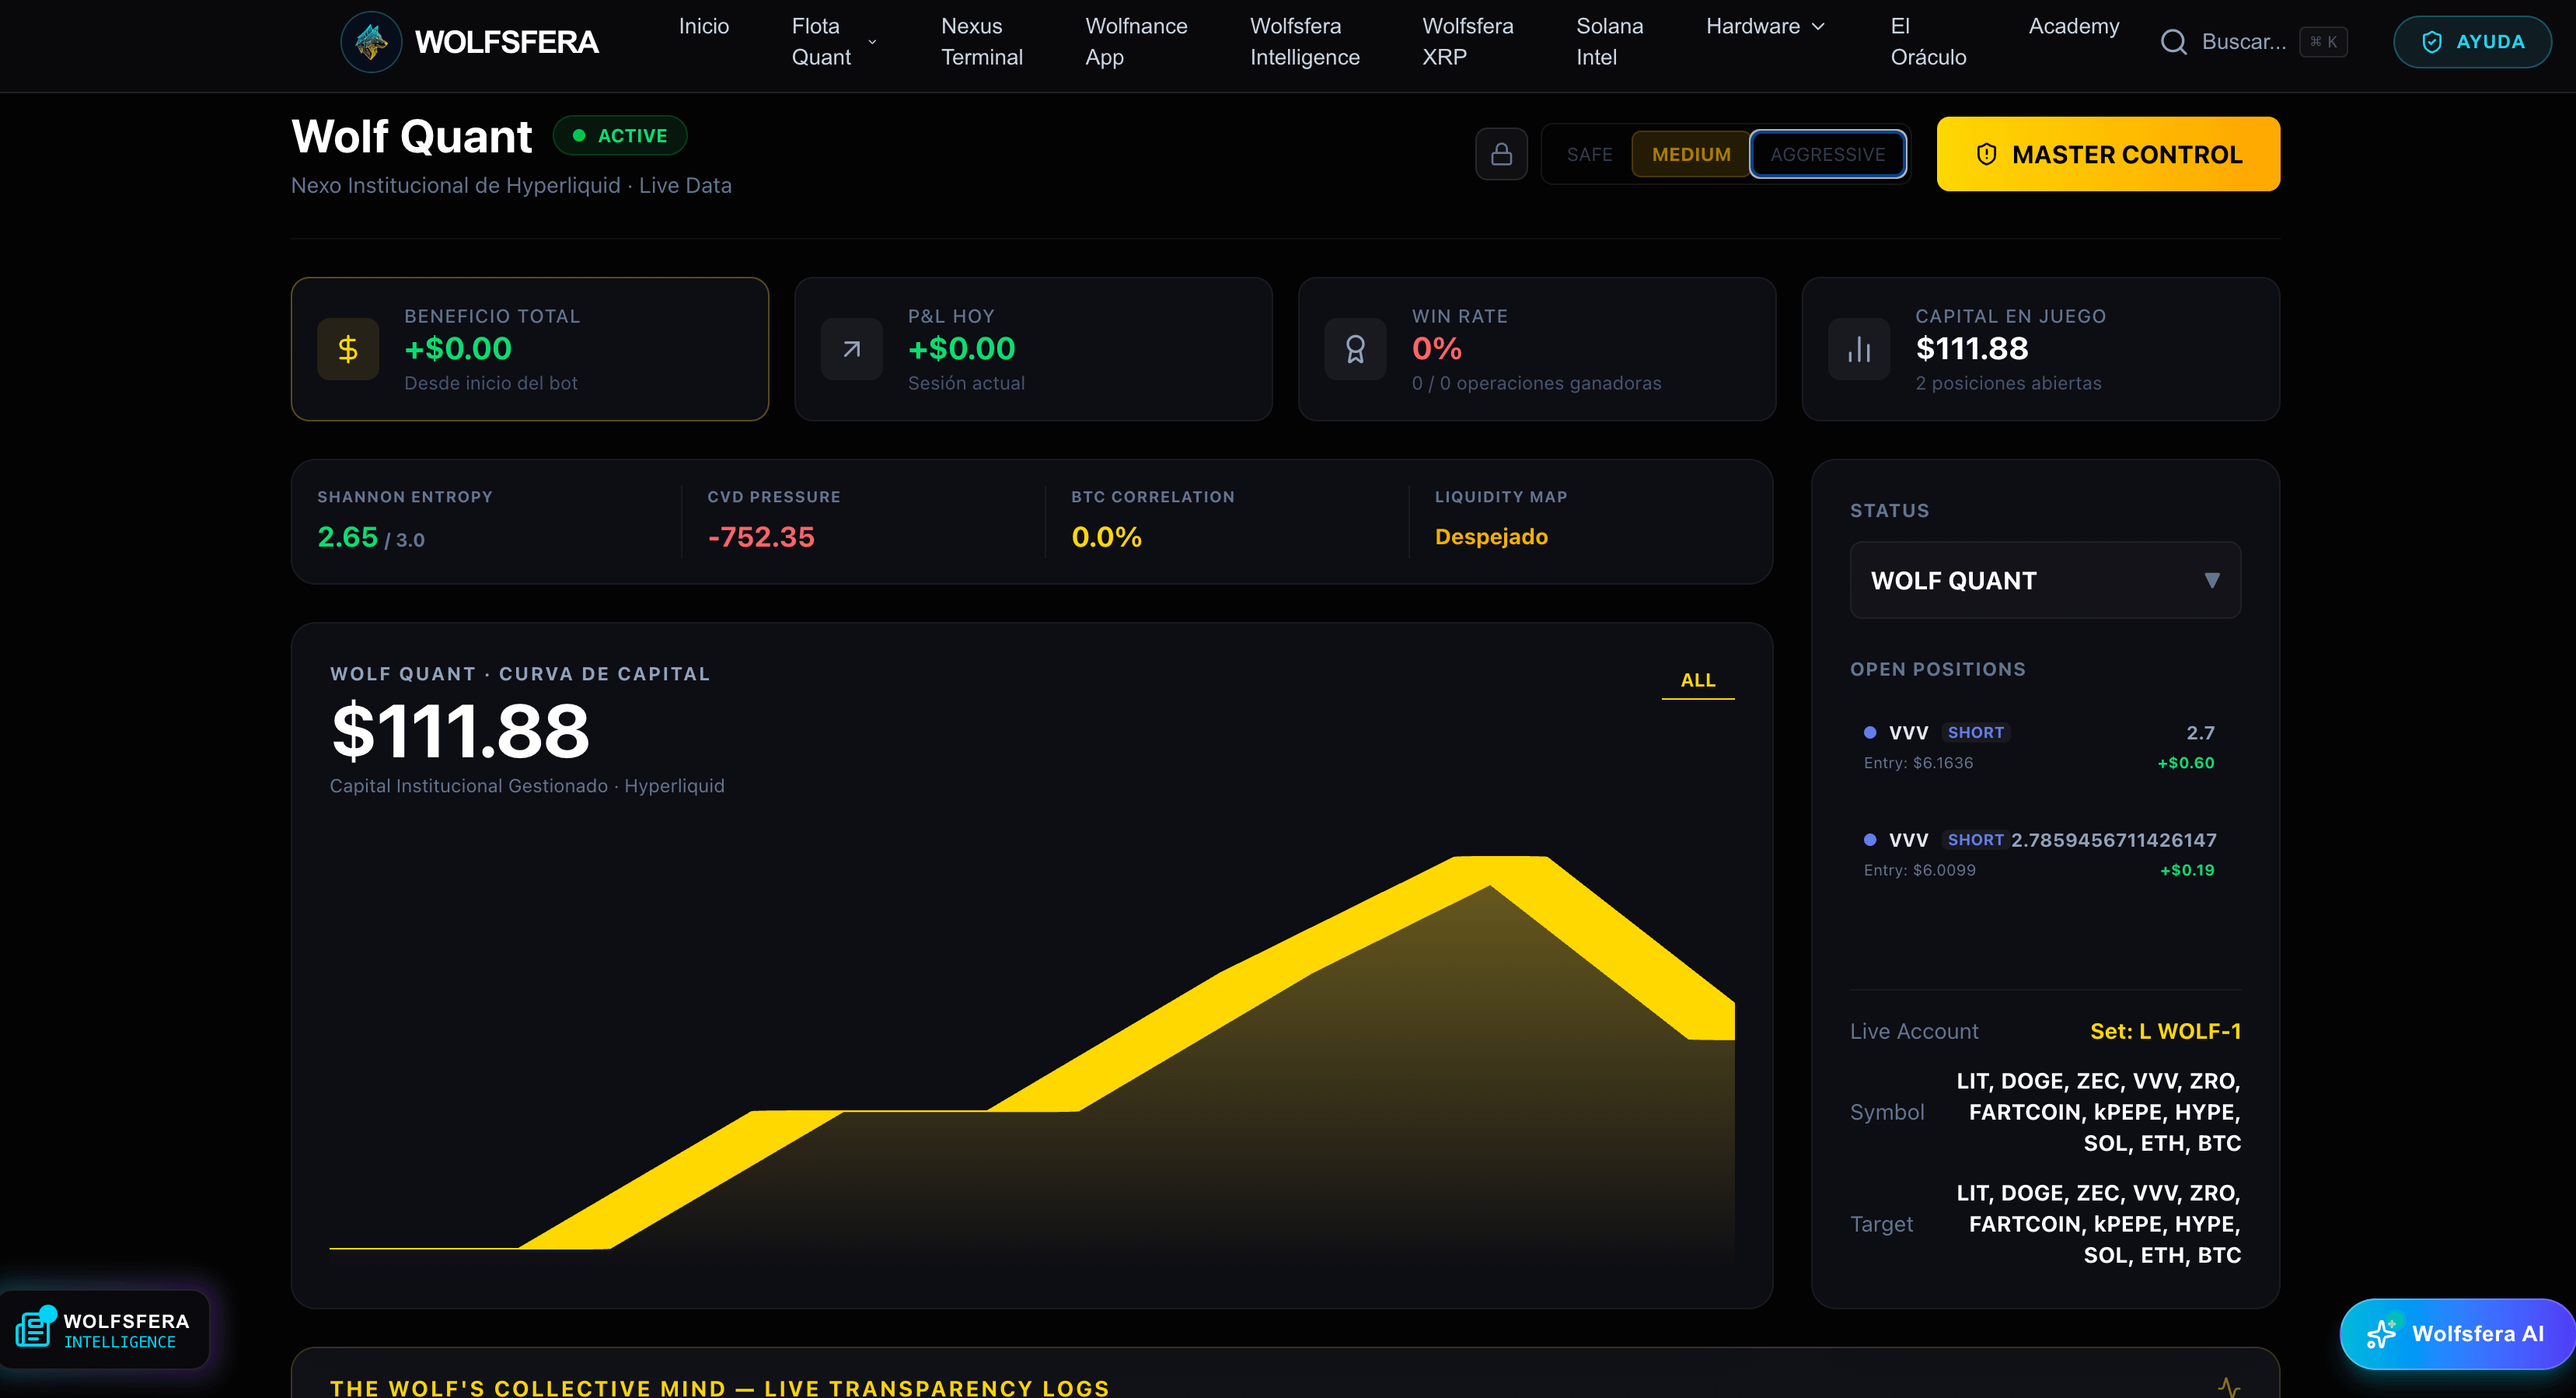2576x1398 pixels.
Task: Go to Nexus Terminal page
Action: click(x=981, y=42)
